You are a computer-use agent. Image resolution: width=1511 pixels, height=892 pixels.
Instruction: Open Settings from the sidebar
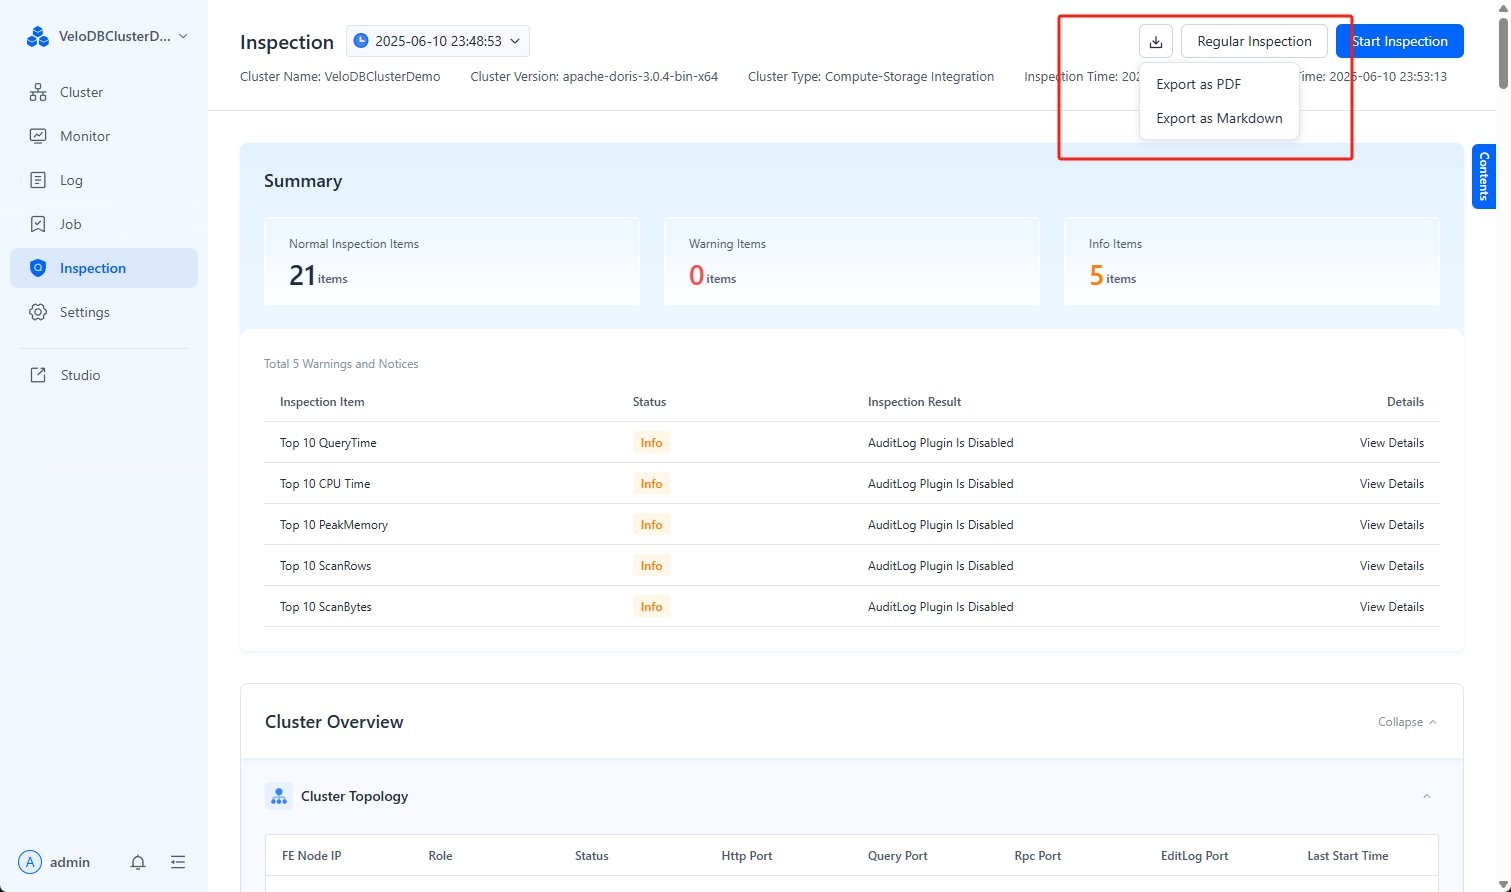click(84, 312)
